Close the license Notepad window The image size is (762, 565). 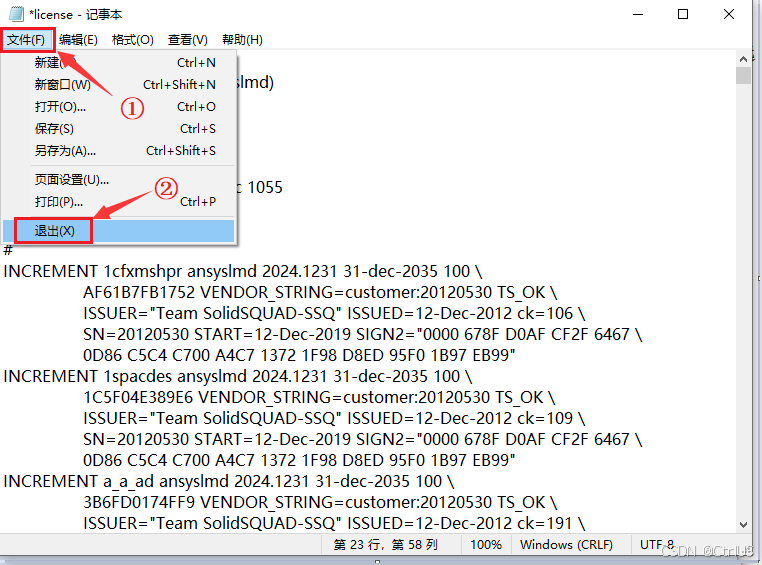pyautogui.click(x=728, y=15)
